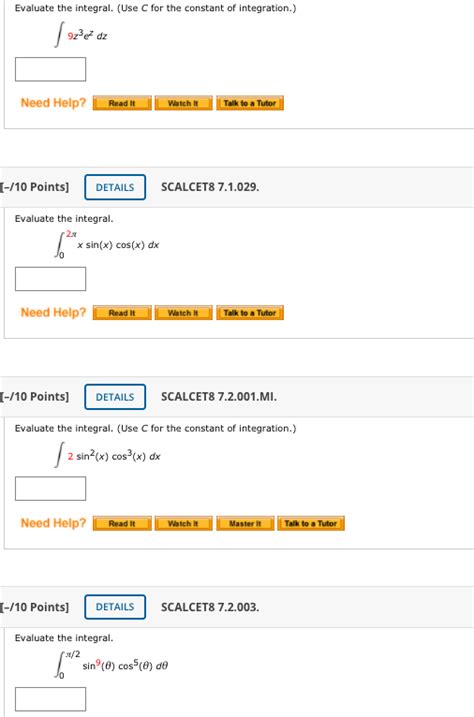Open Read It for problem 7.1.029
474x717 pixels.
coord(122,313)
